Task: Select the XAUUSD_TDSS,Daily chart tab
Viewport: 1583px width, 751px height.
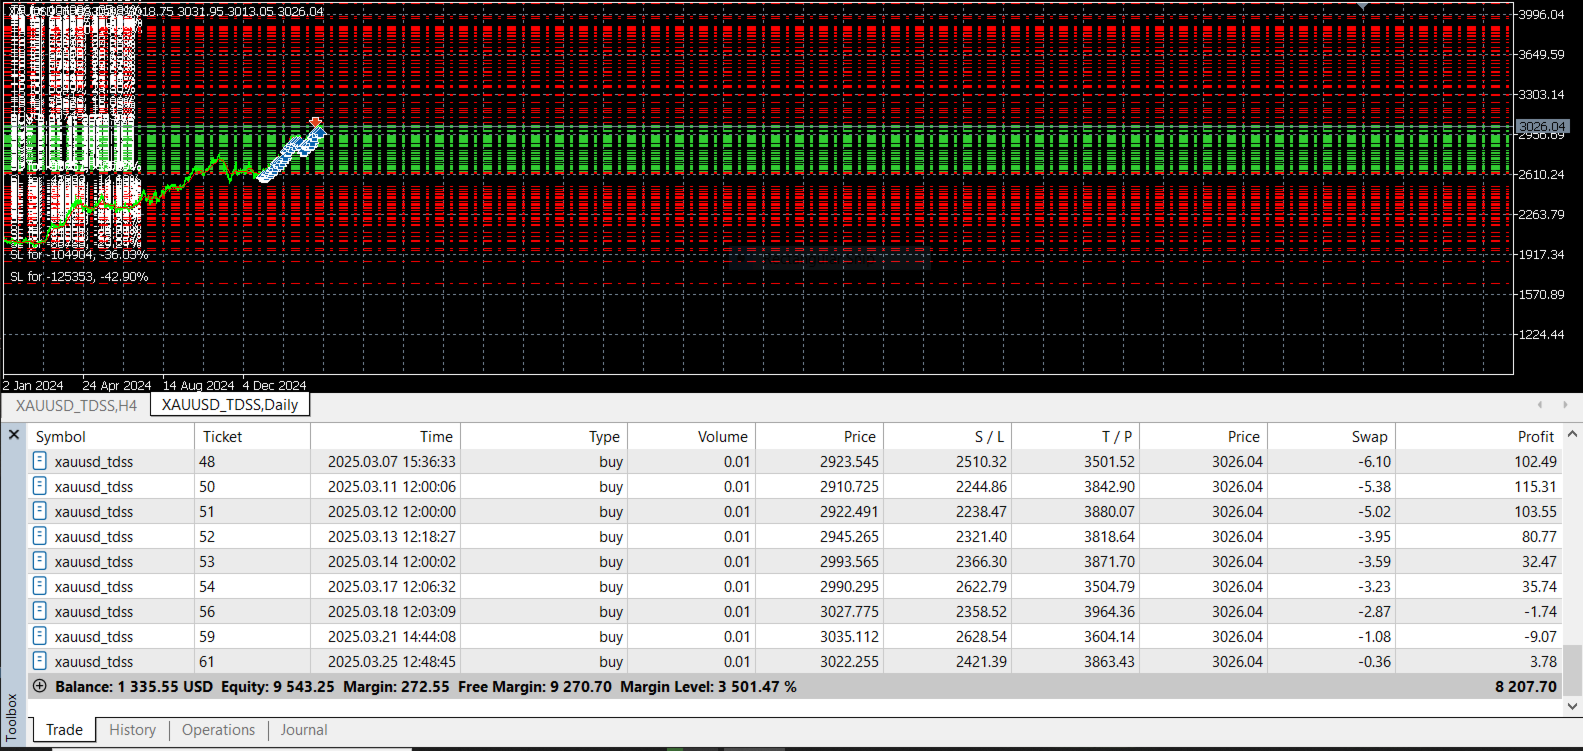Action: [x=230, y=405]
